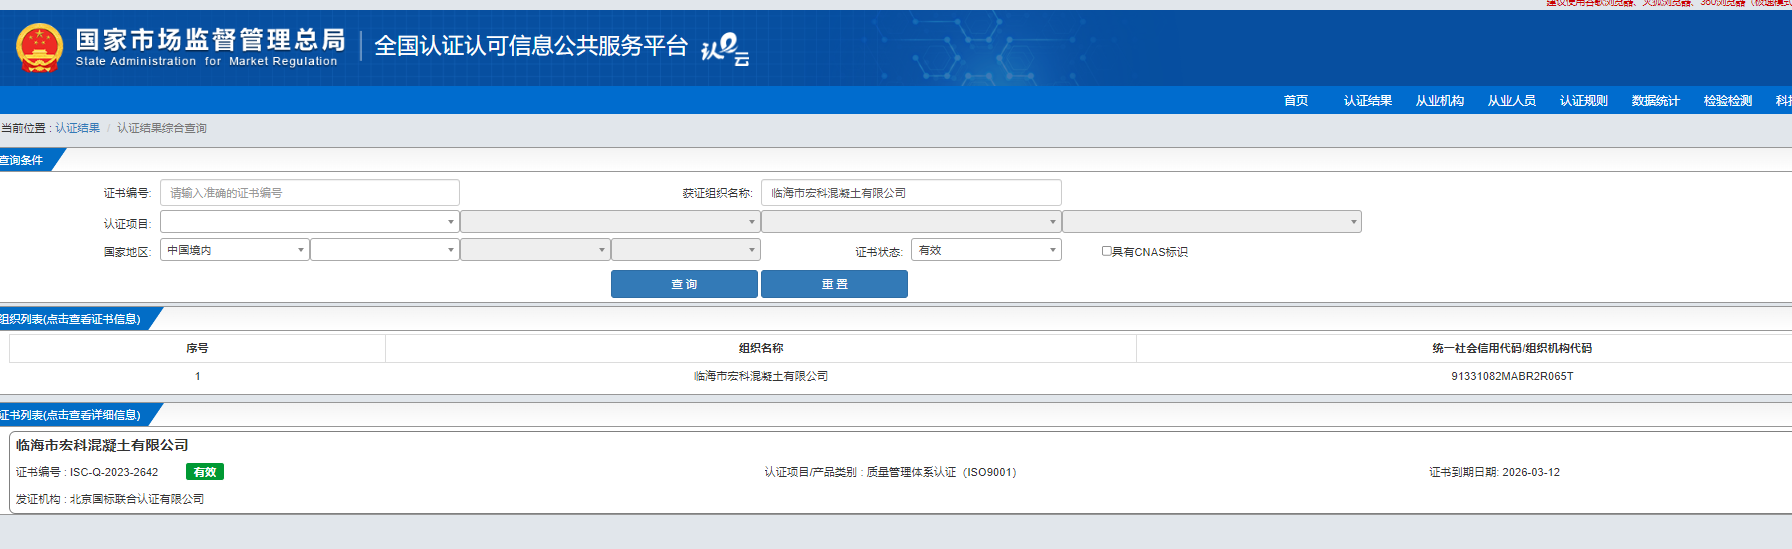Click the 获证组织名称 input field

pyautogui.click(x=910, y=193)
